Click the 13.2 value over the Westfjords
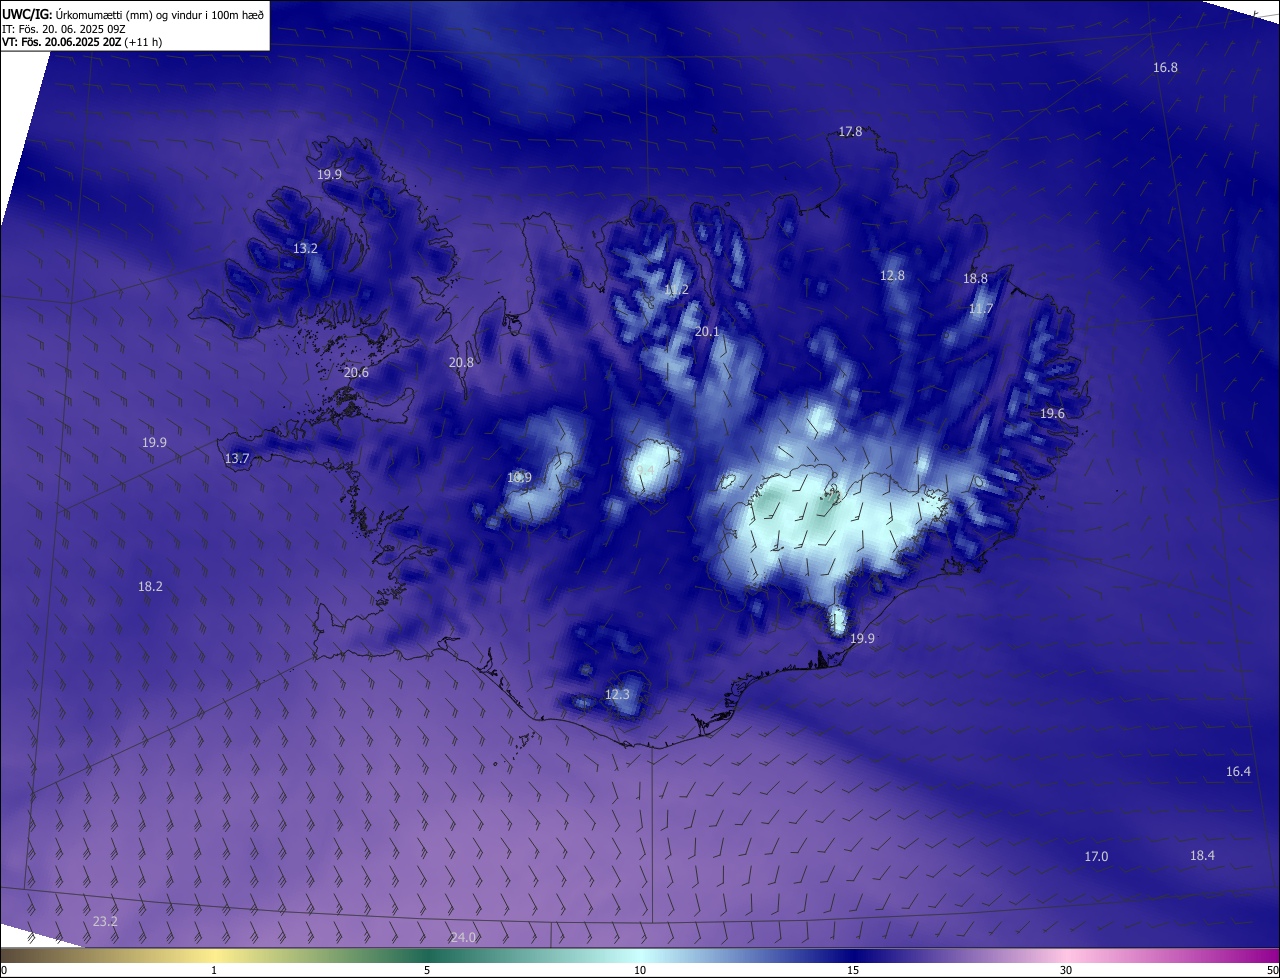Viewport: 1280px width, 978px height. click(305, 248)
